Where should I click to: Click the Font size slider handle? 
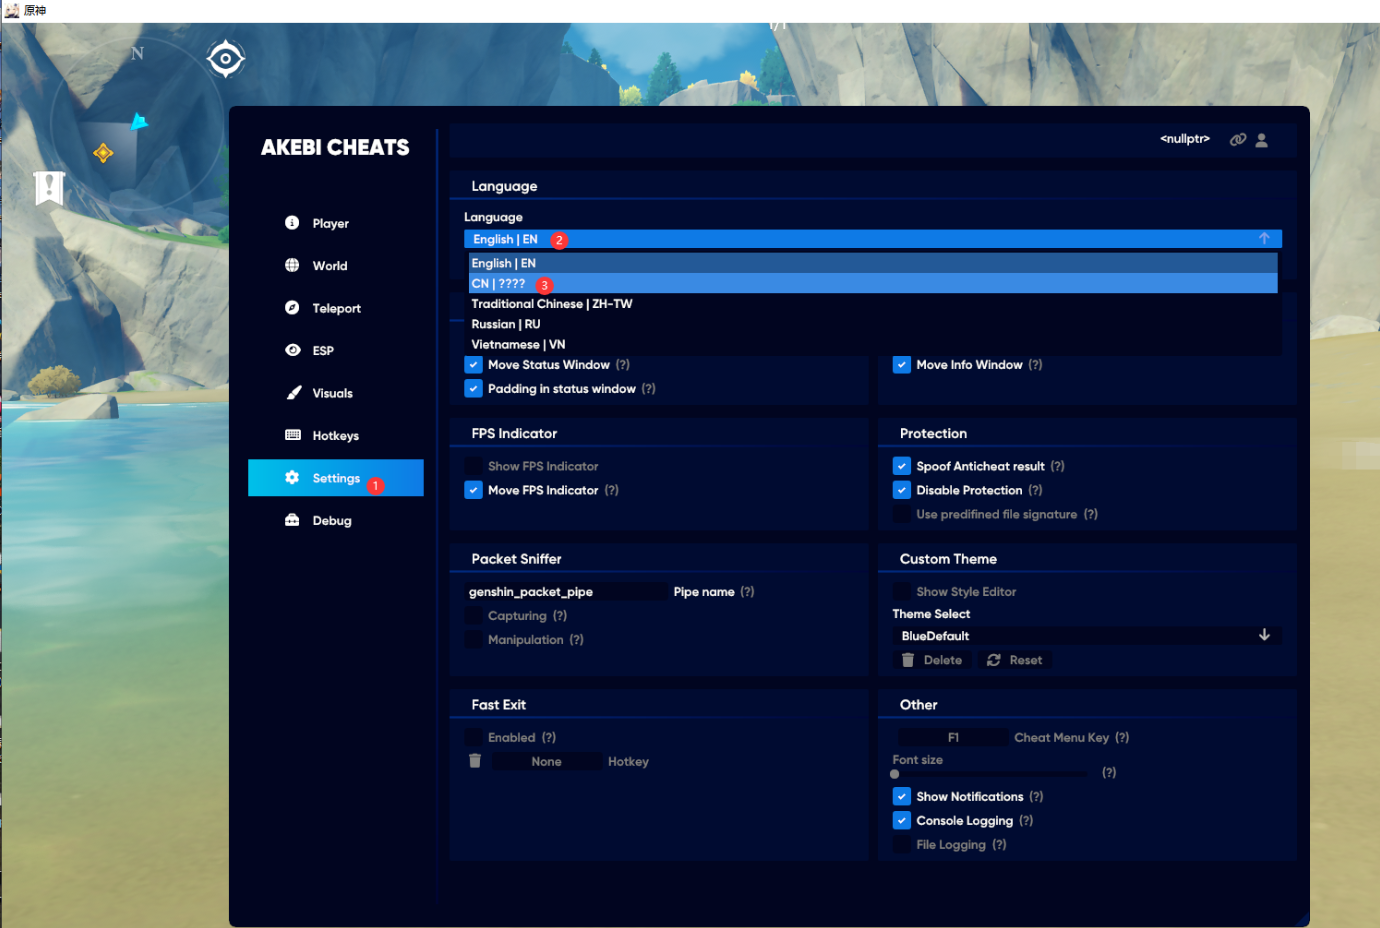(x=895, y=774)
